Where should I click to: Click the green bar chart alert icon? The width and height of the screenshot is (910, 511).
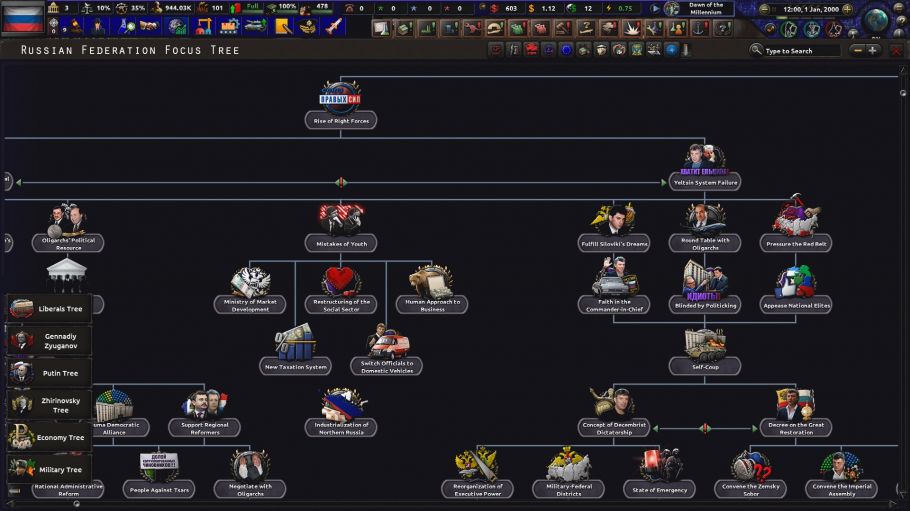pos(427,28)
